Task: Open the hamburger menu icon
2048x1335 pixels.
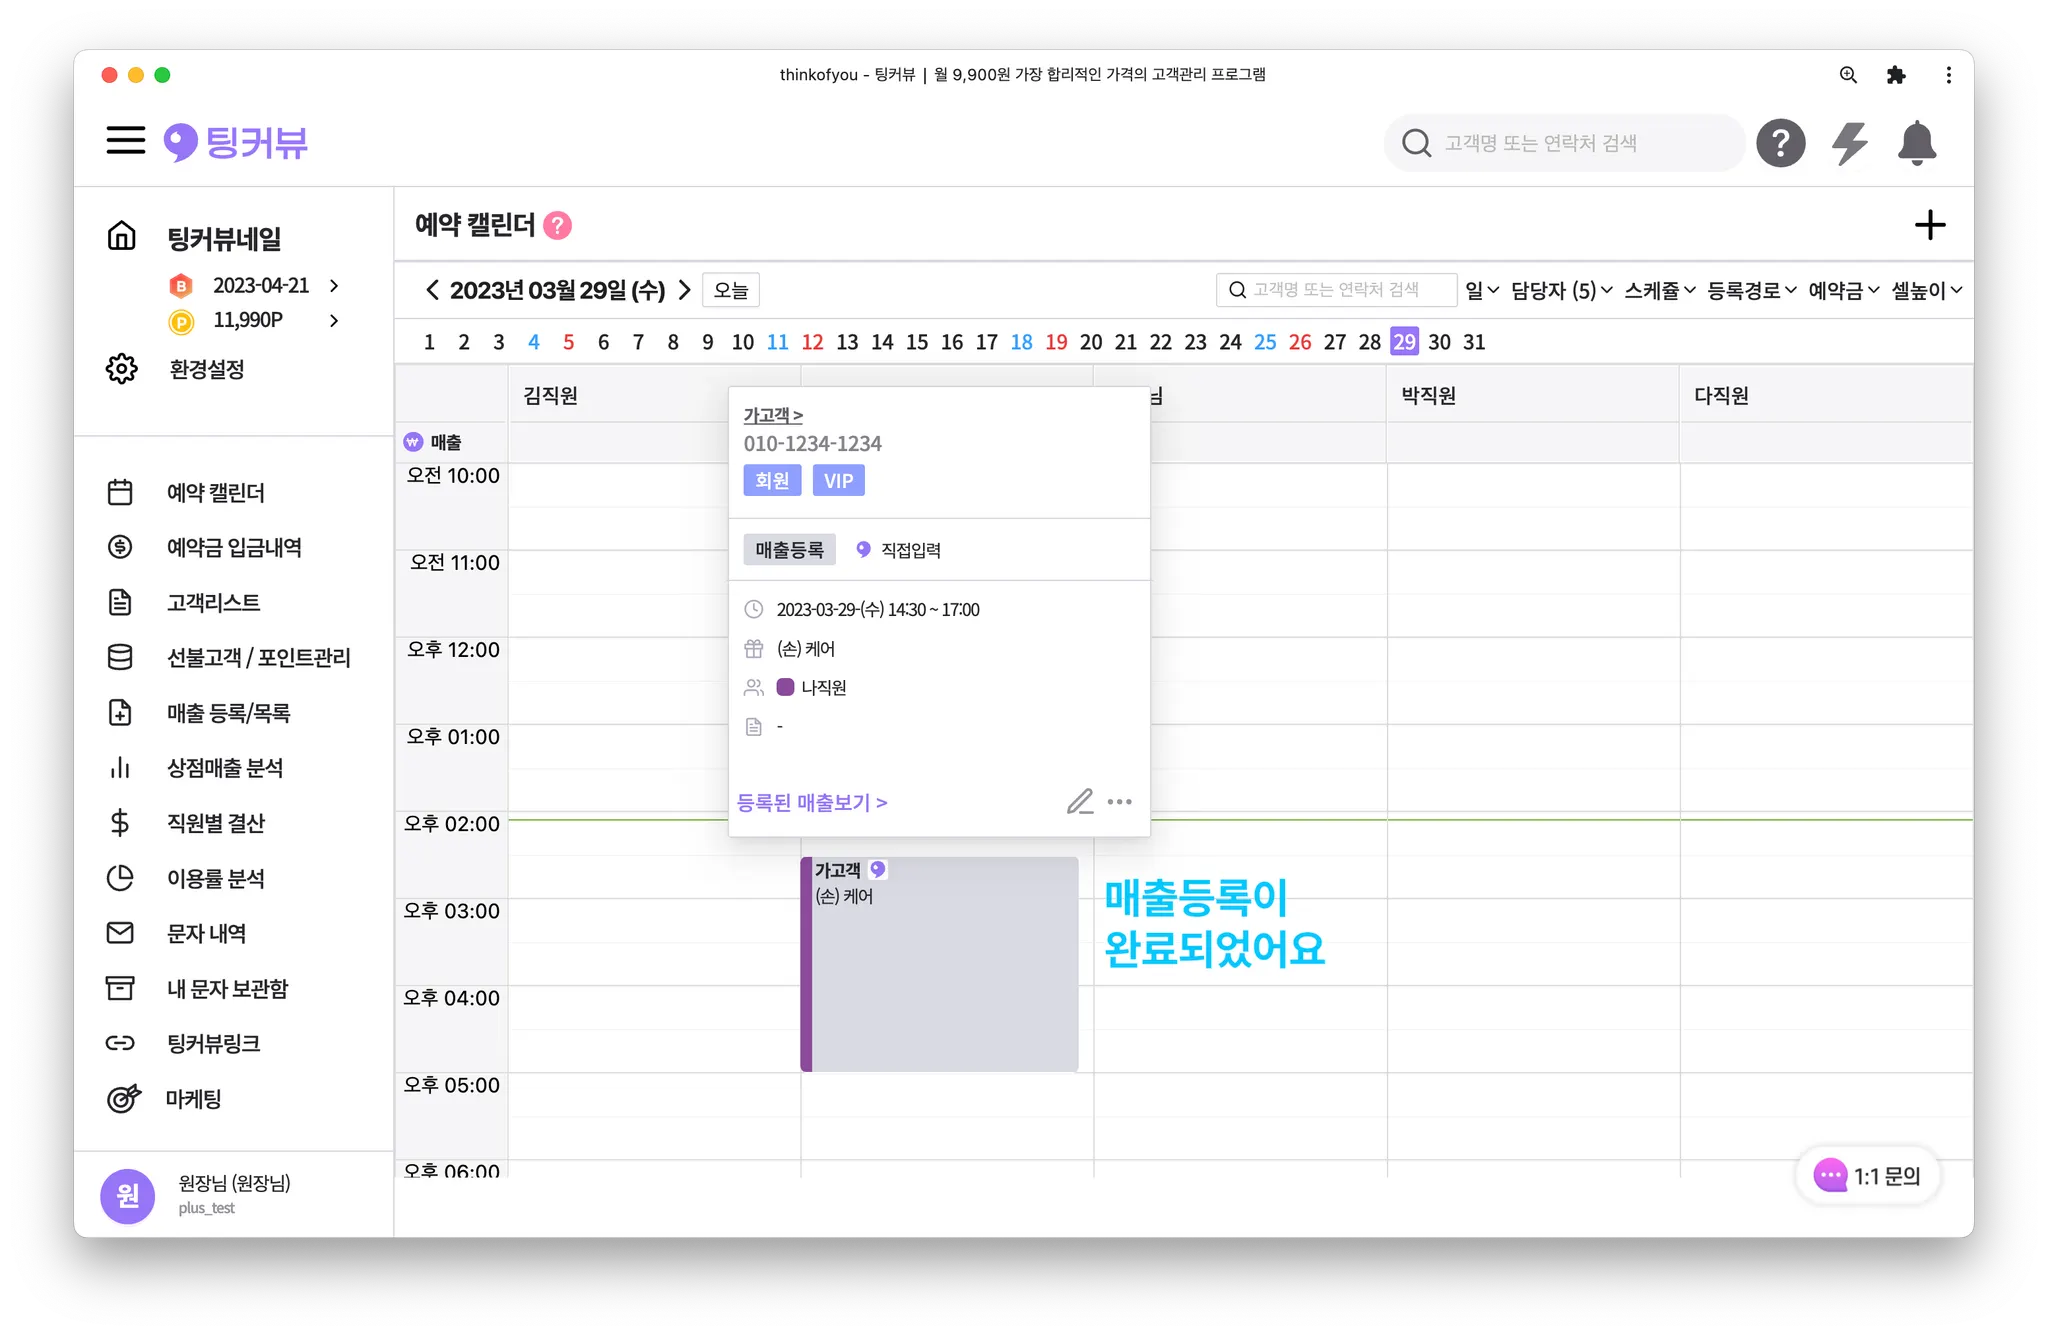Action: point(126,140)
